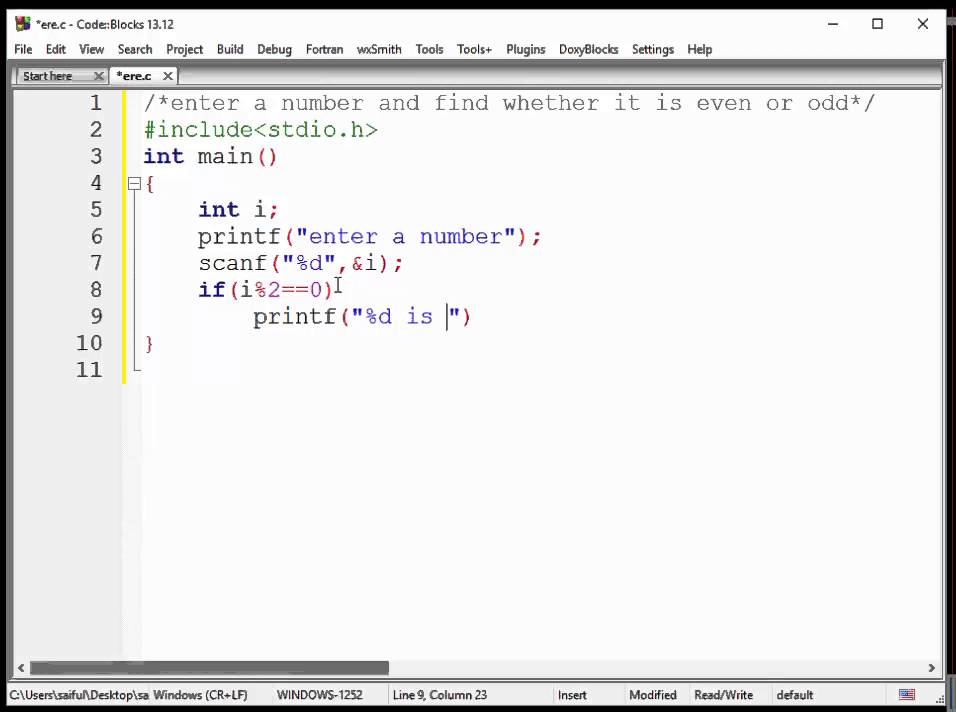Select the *ere.c editor tab
The width and height of the screenshot is (956, 712).
click(x=135, y=75)
